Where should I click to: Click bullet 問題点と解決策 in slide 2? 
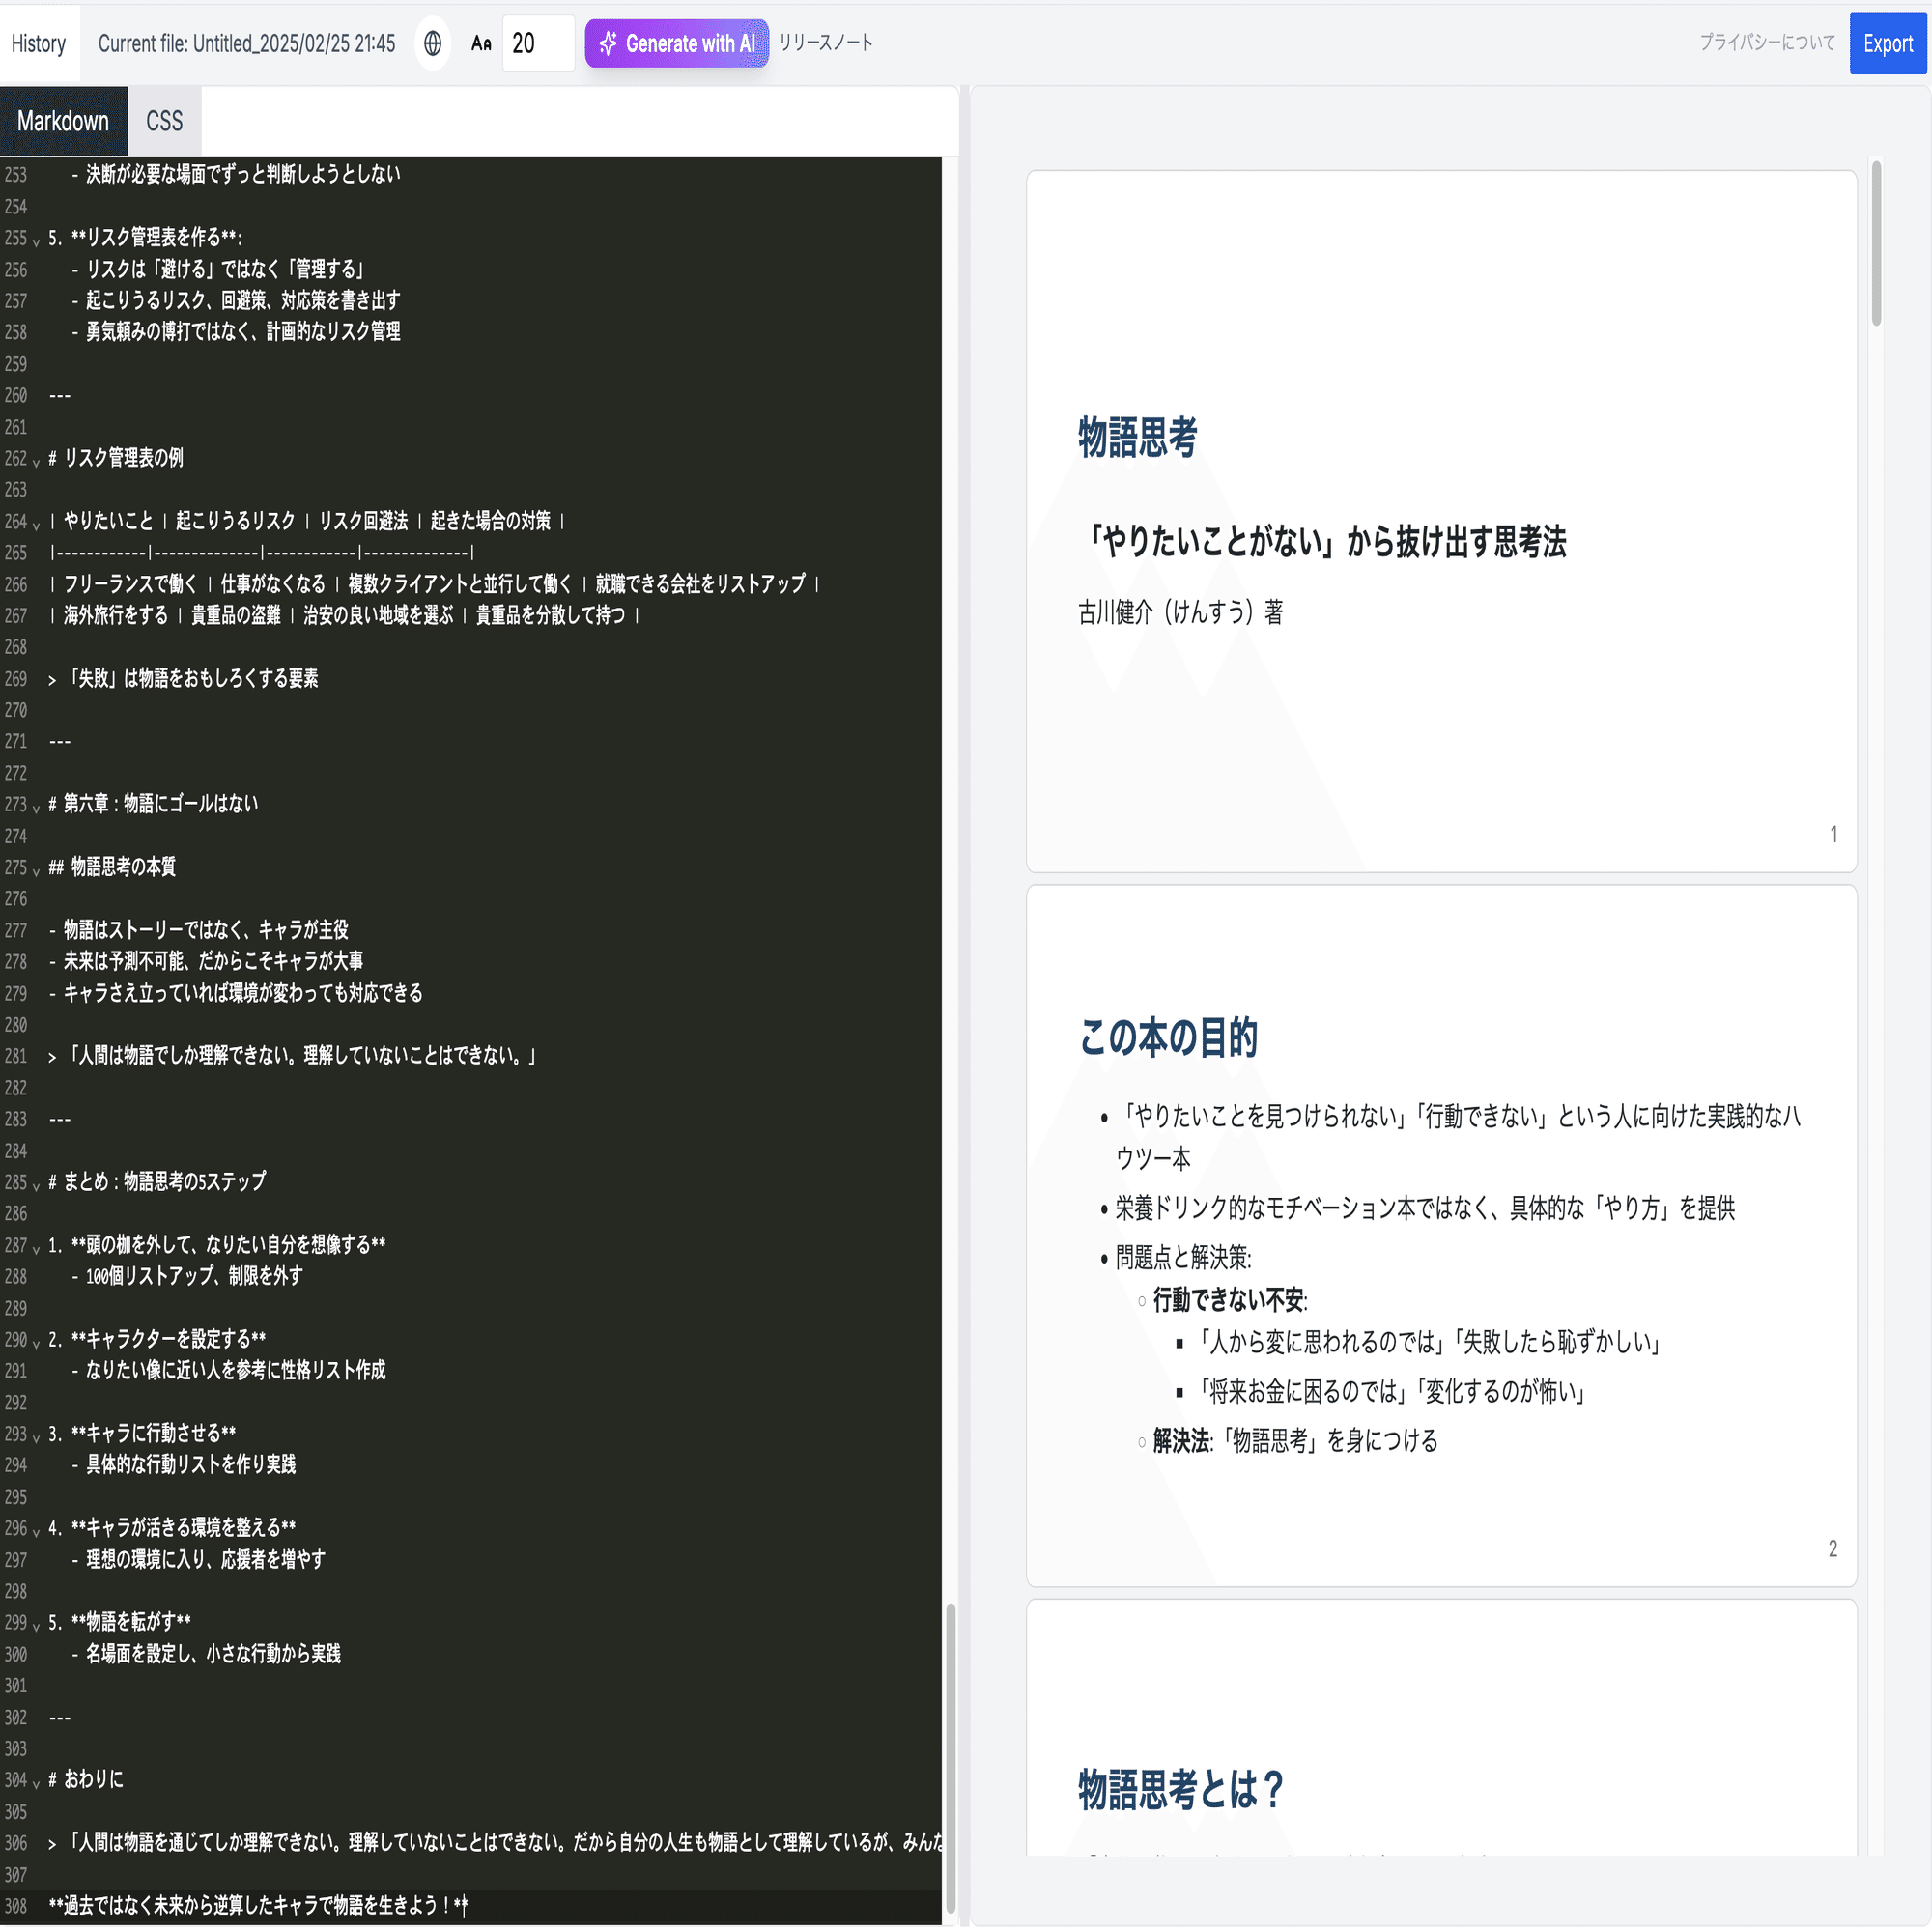coord(1183,1258)
